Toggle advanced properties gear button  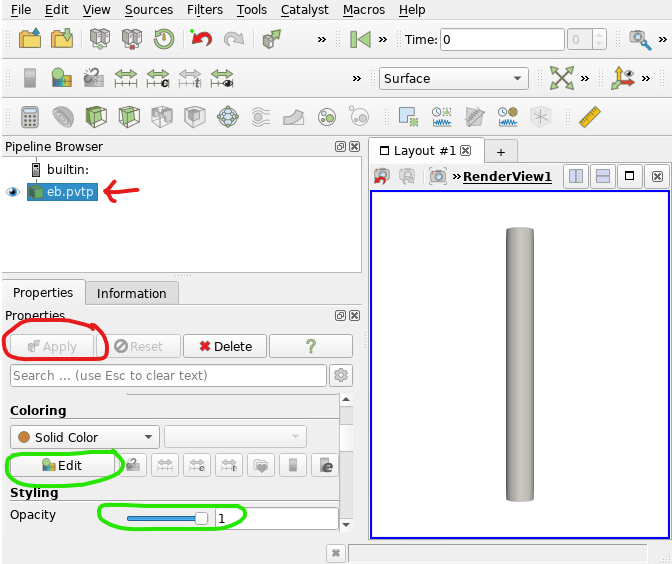[341, 375]
